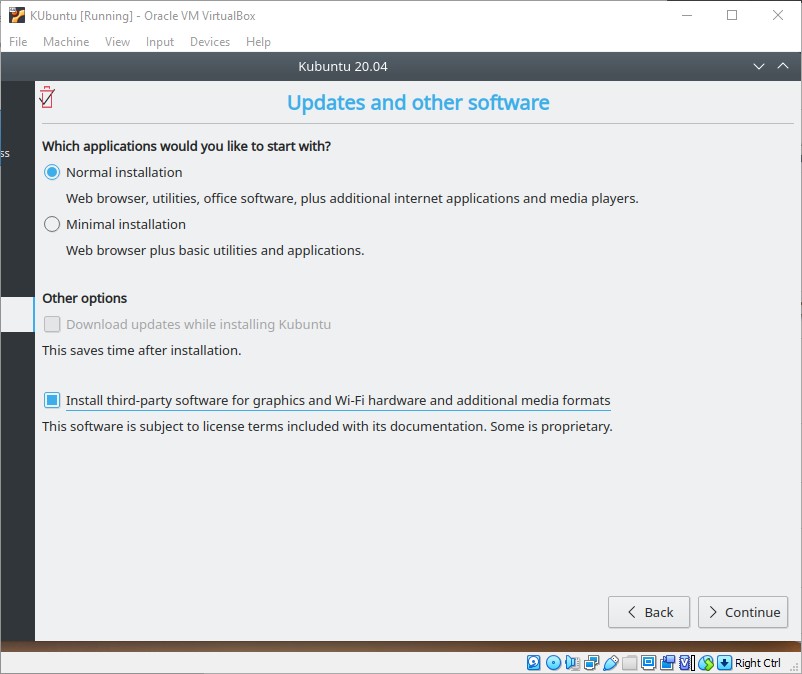
Task: Click the mouse integration status icon
Action: pos(706,663)
